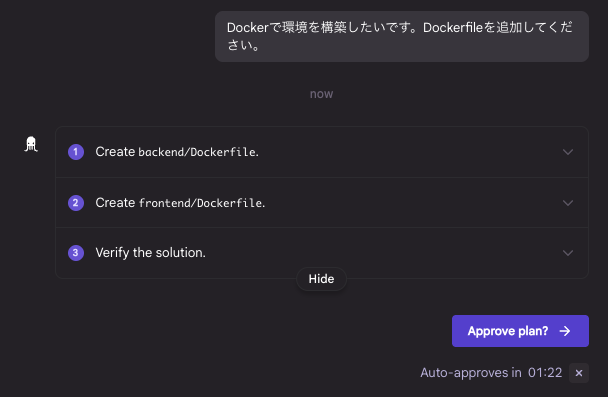Click the Jules octopus avatar icon

(x=31, y=144)
